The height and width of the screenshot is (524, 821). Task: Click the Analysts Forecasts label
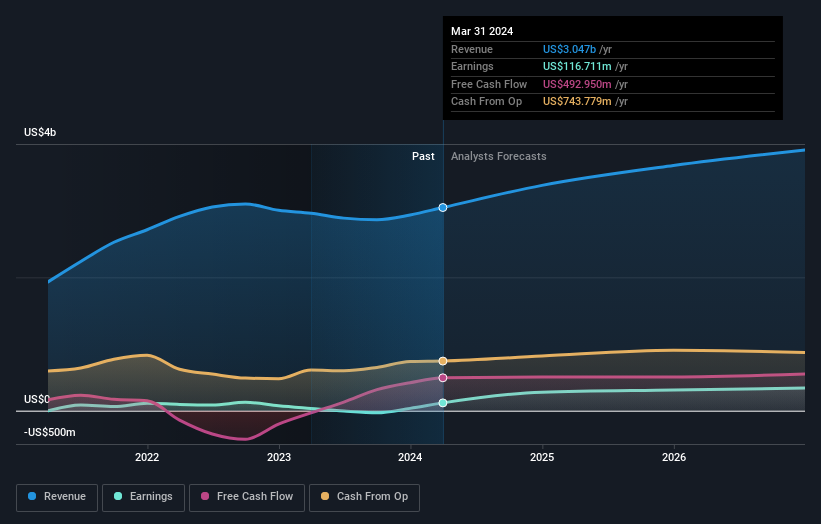(498, 157)
